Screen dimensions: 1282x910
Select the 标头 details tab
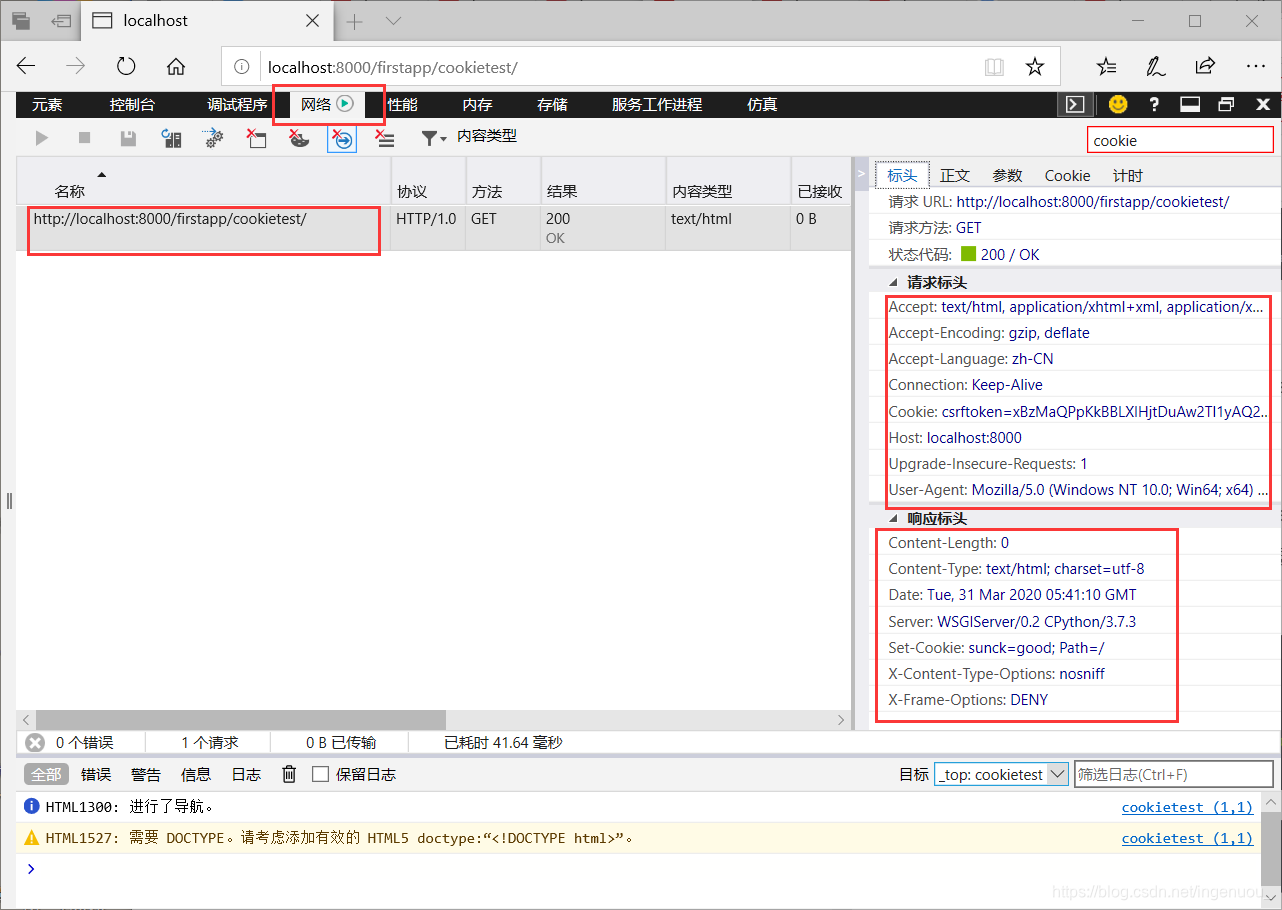coord(902,175)
